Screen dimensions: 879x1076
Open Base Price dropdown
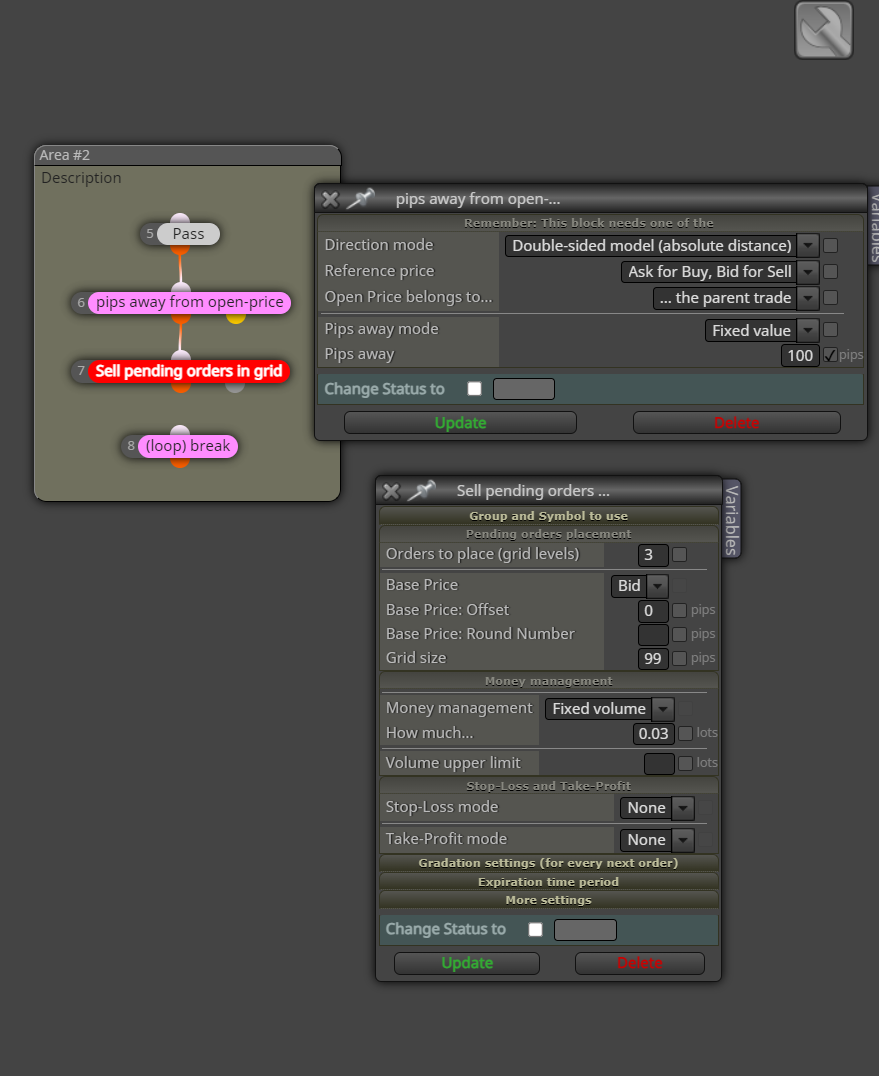(657, 586)
